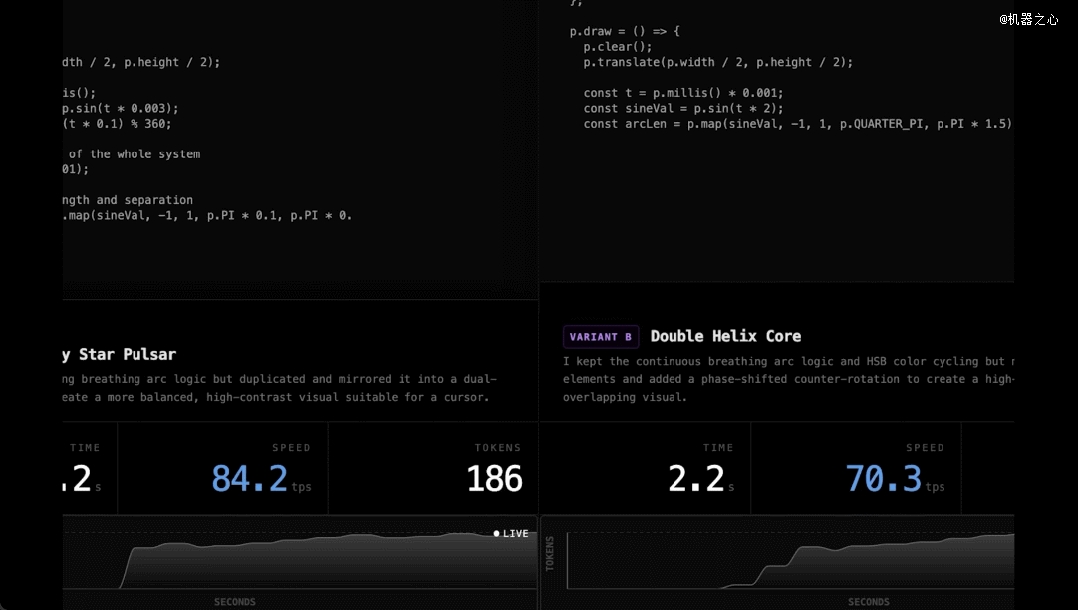The width and height of the screenshot is (1078, 610).
Task: Click the vertical TOKENS axis label
Action: coord(550,553)
